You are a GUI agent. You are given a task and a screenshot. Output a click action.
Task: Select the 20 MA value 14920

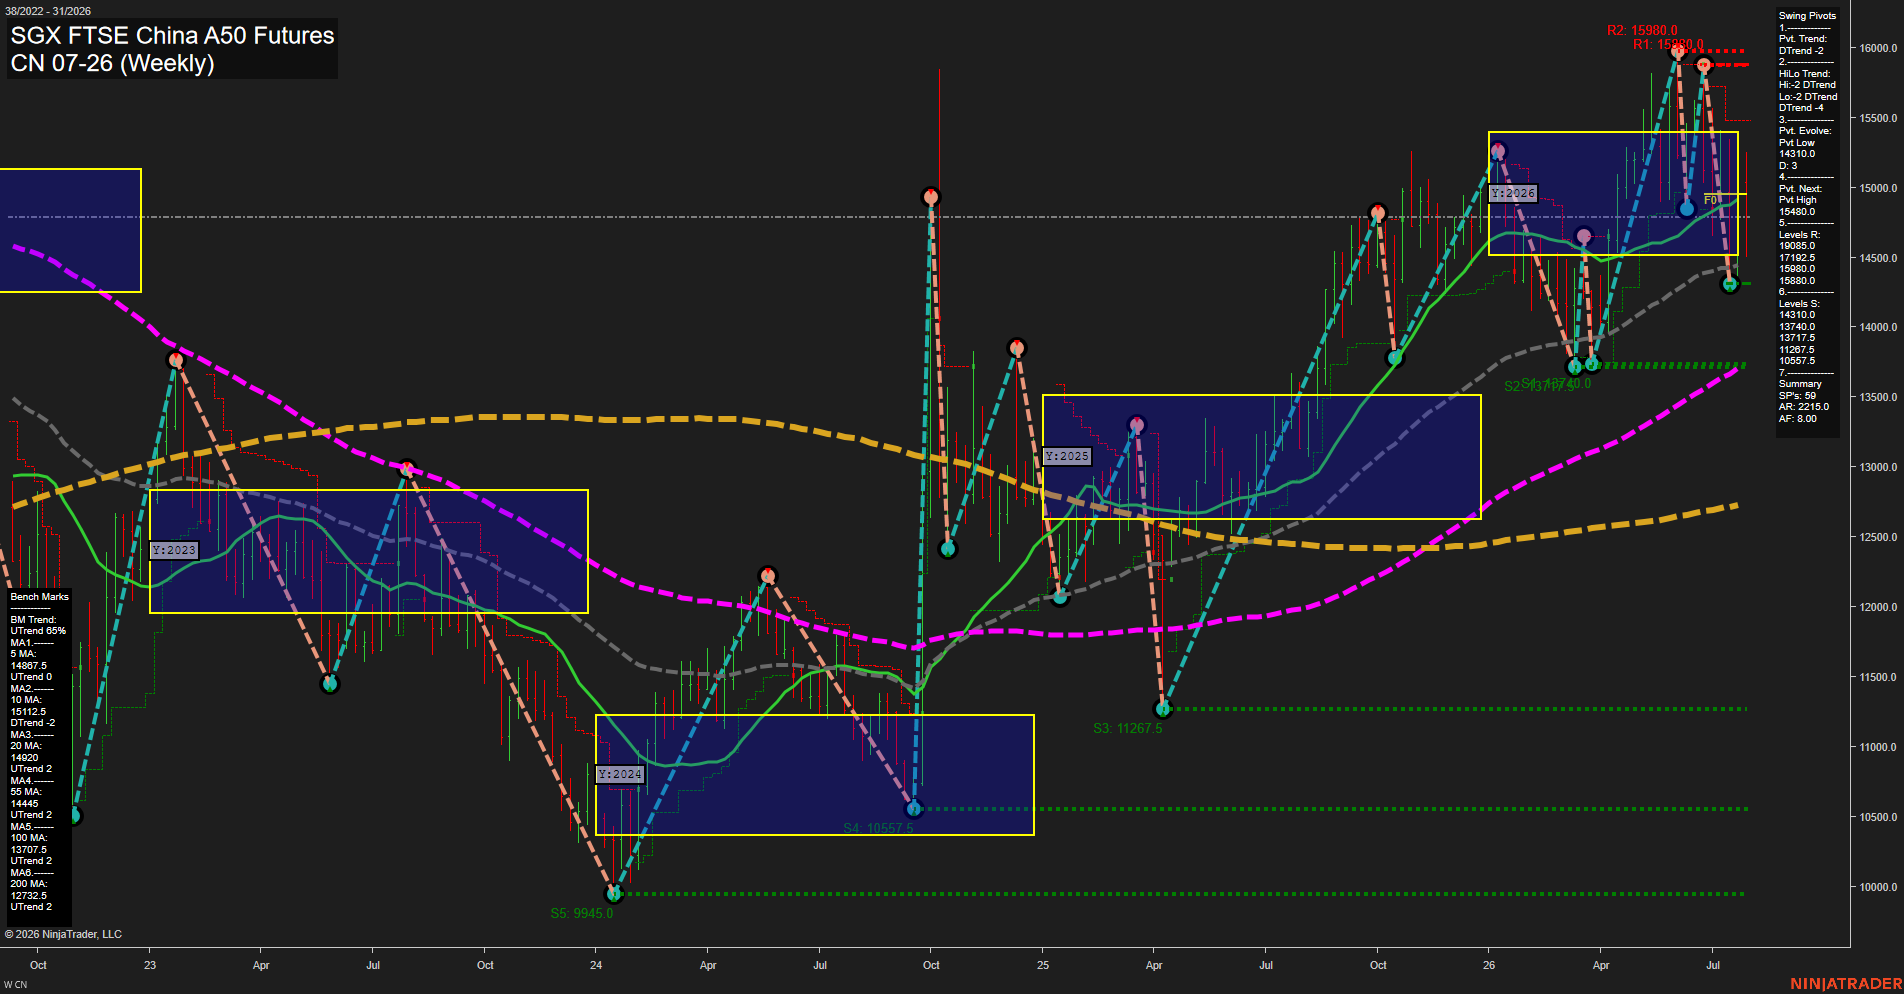pyautogui.click(x=25, y=757)
